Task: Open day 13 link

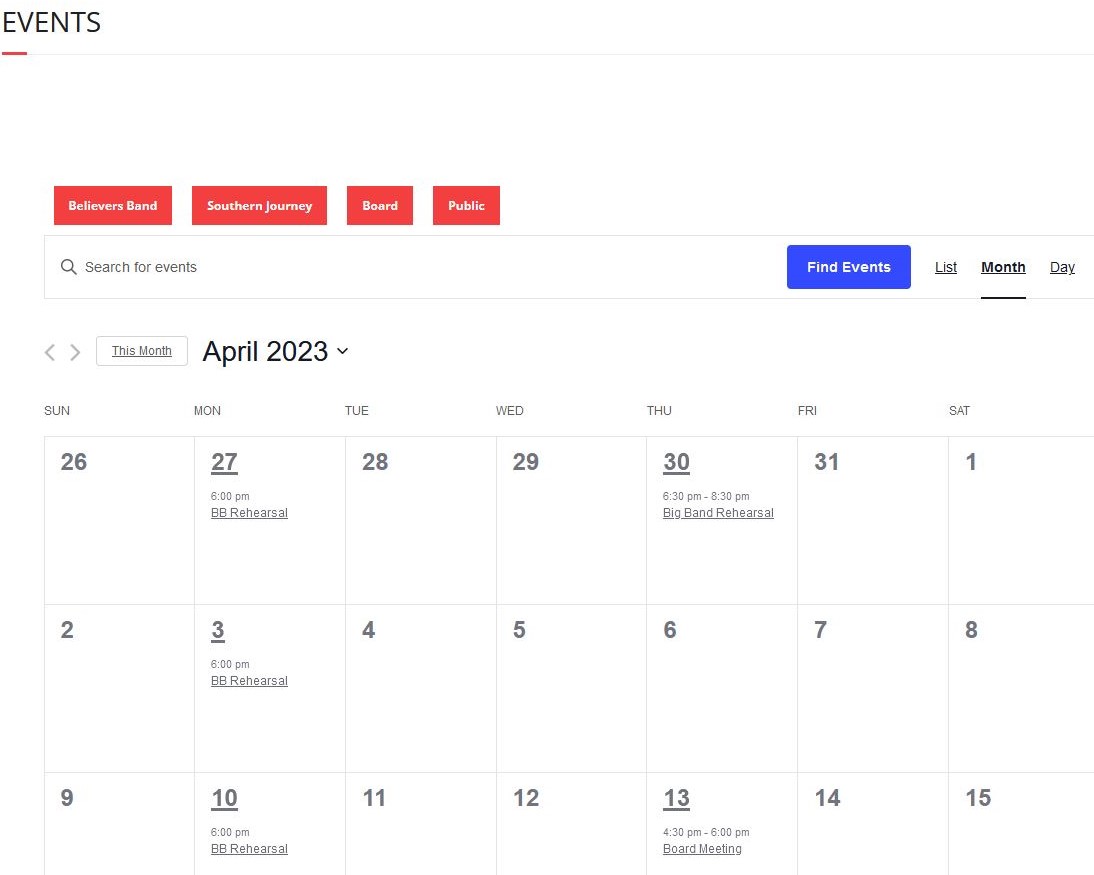Action: (x=676, y=798)
